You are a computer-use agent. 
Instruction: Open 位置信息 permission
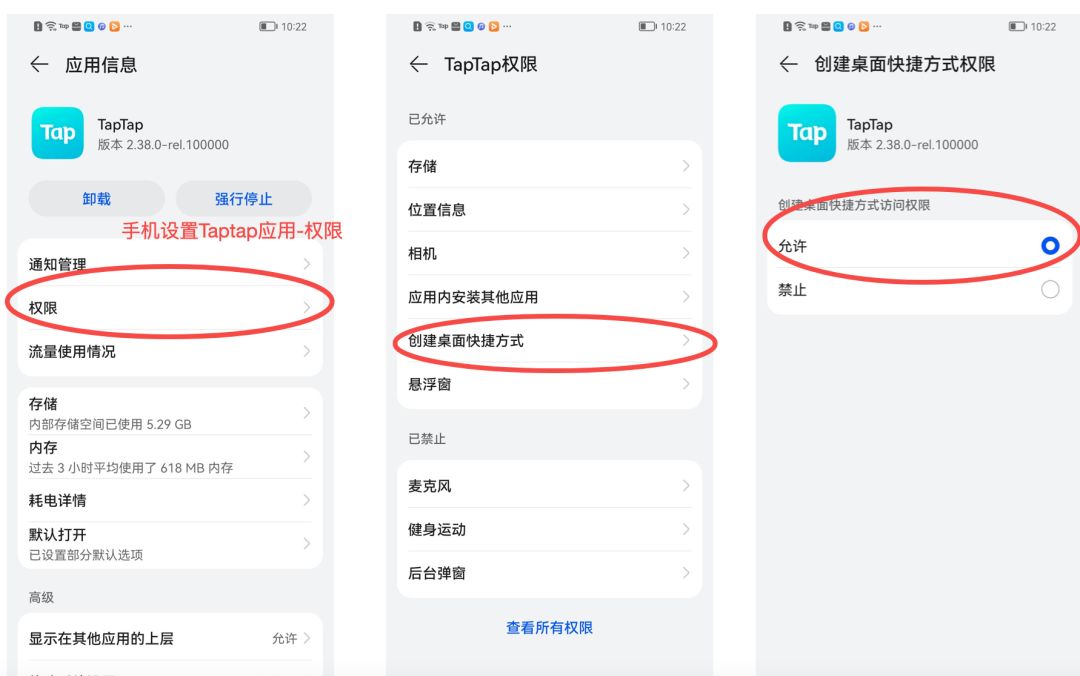[549, 209]
